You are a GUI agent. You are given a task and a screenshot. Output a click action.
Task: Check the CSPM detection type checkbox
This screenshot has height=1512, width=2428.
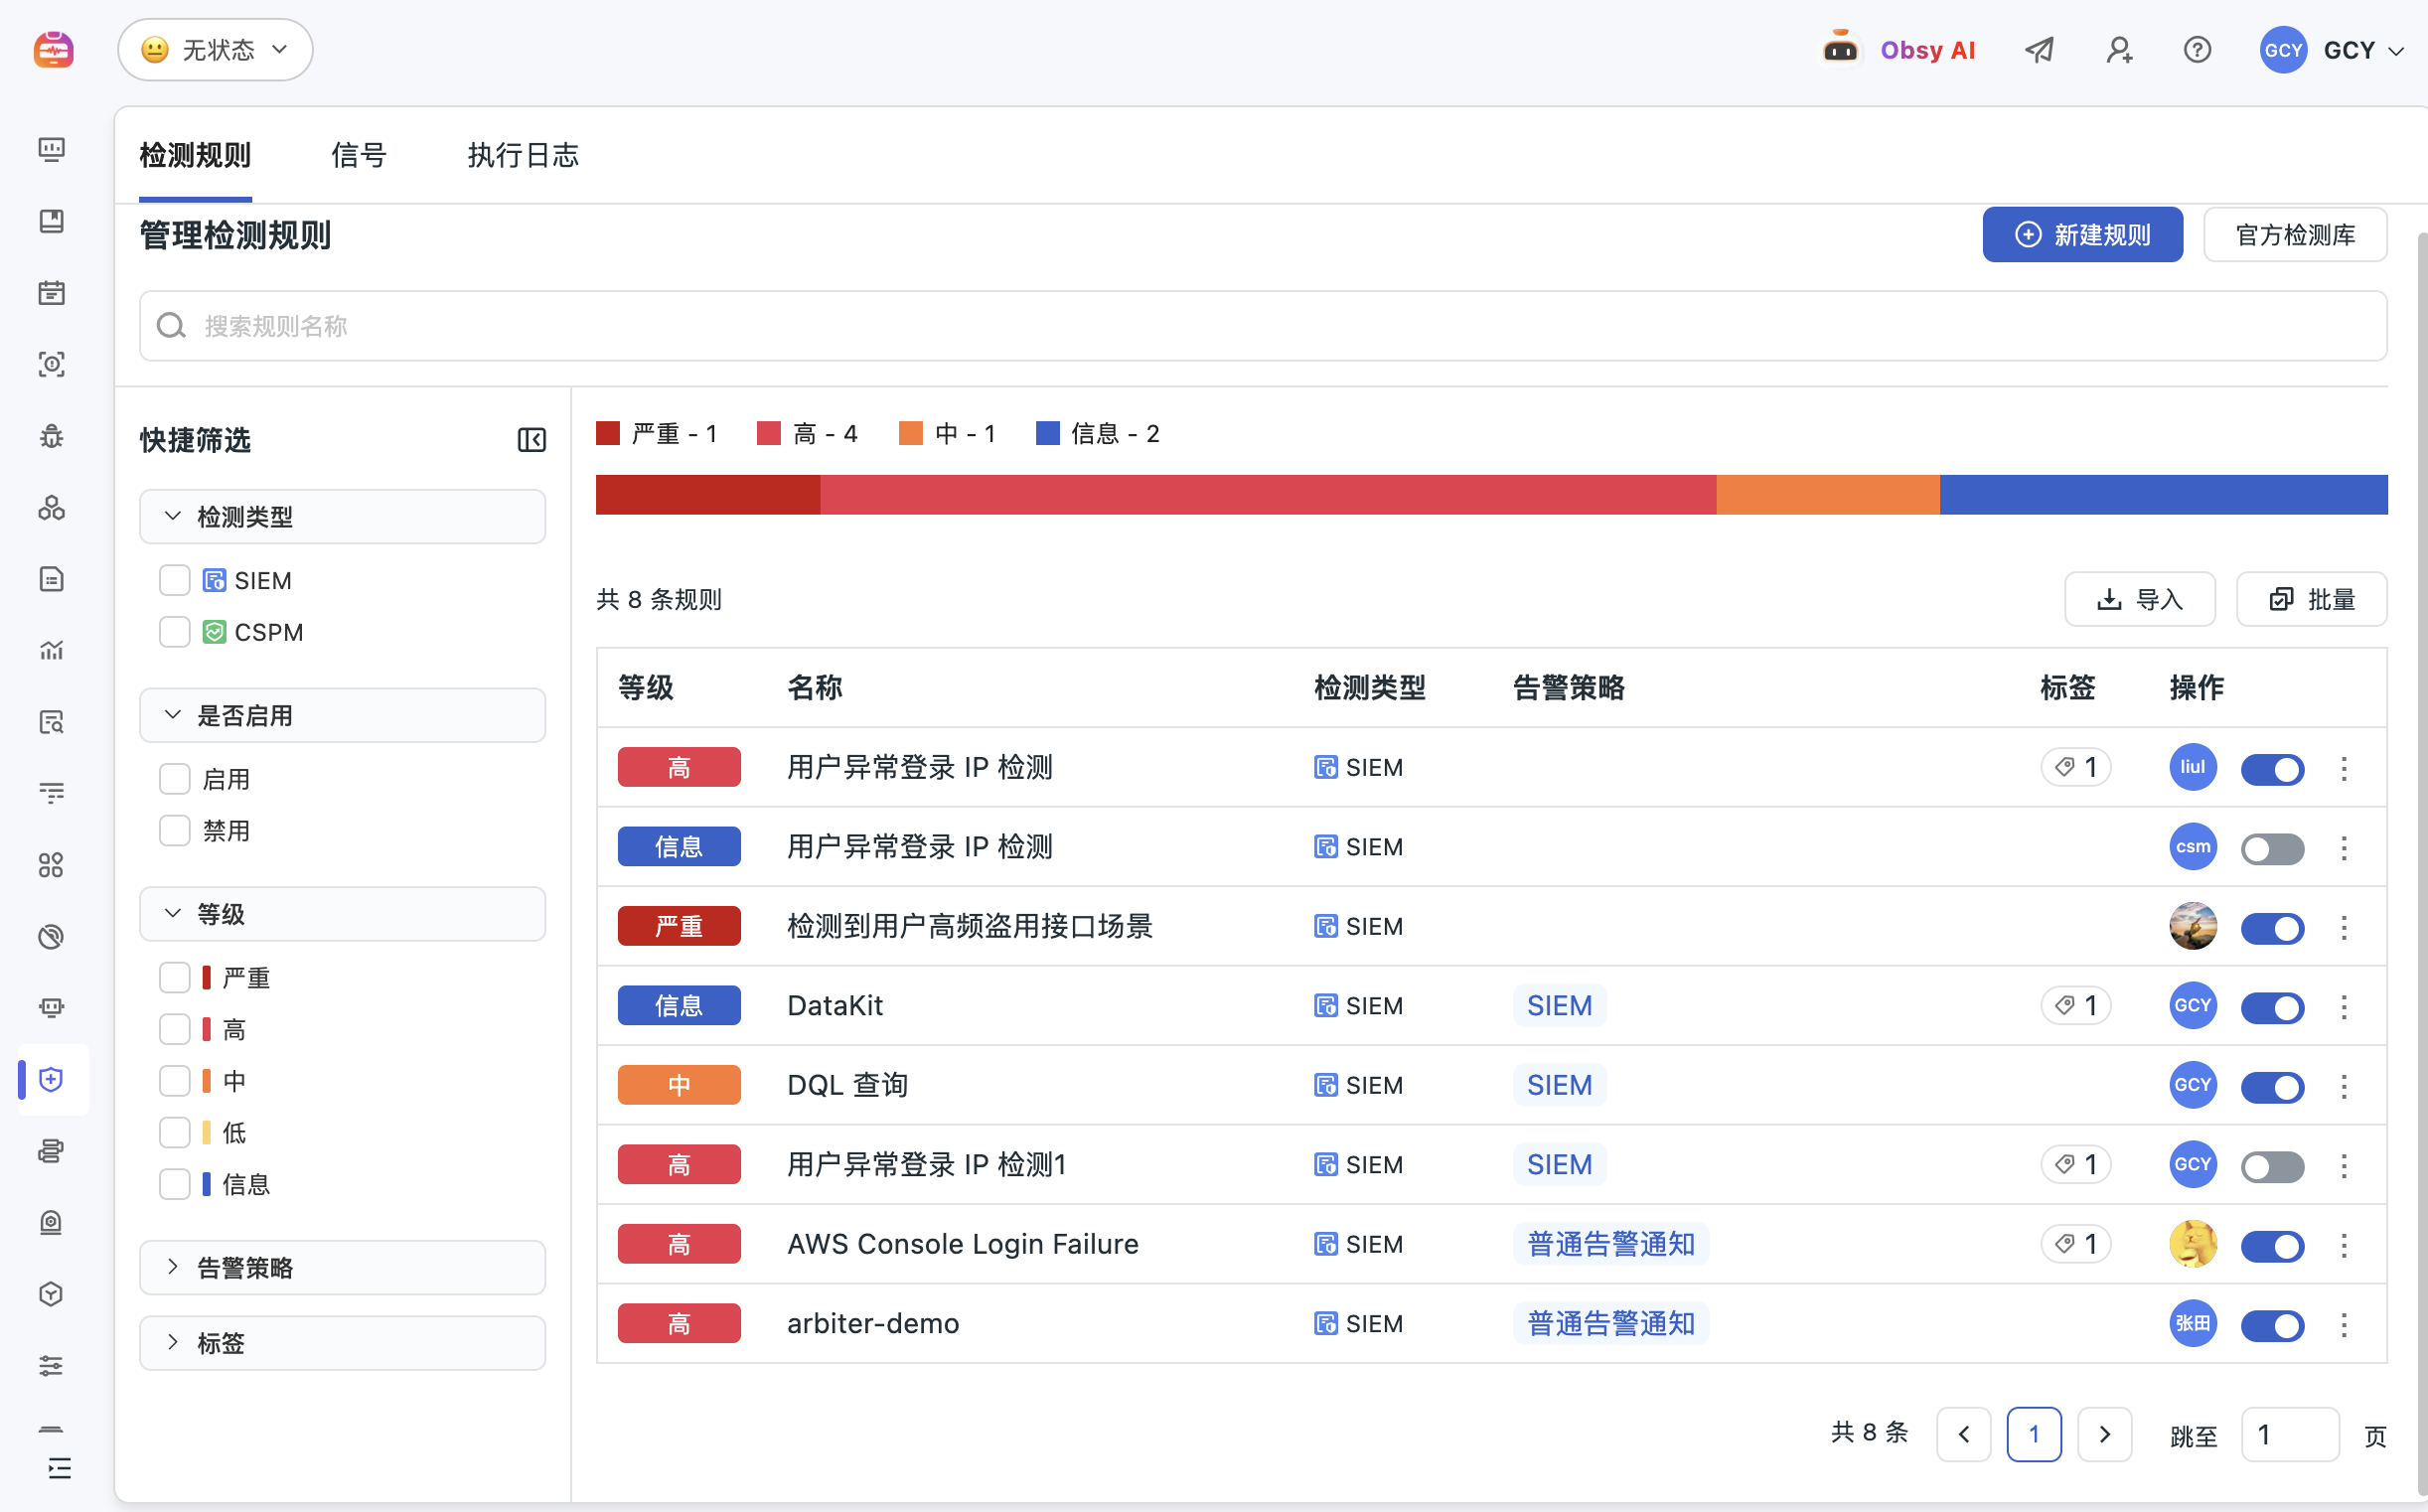pos(175,632)
